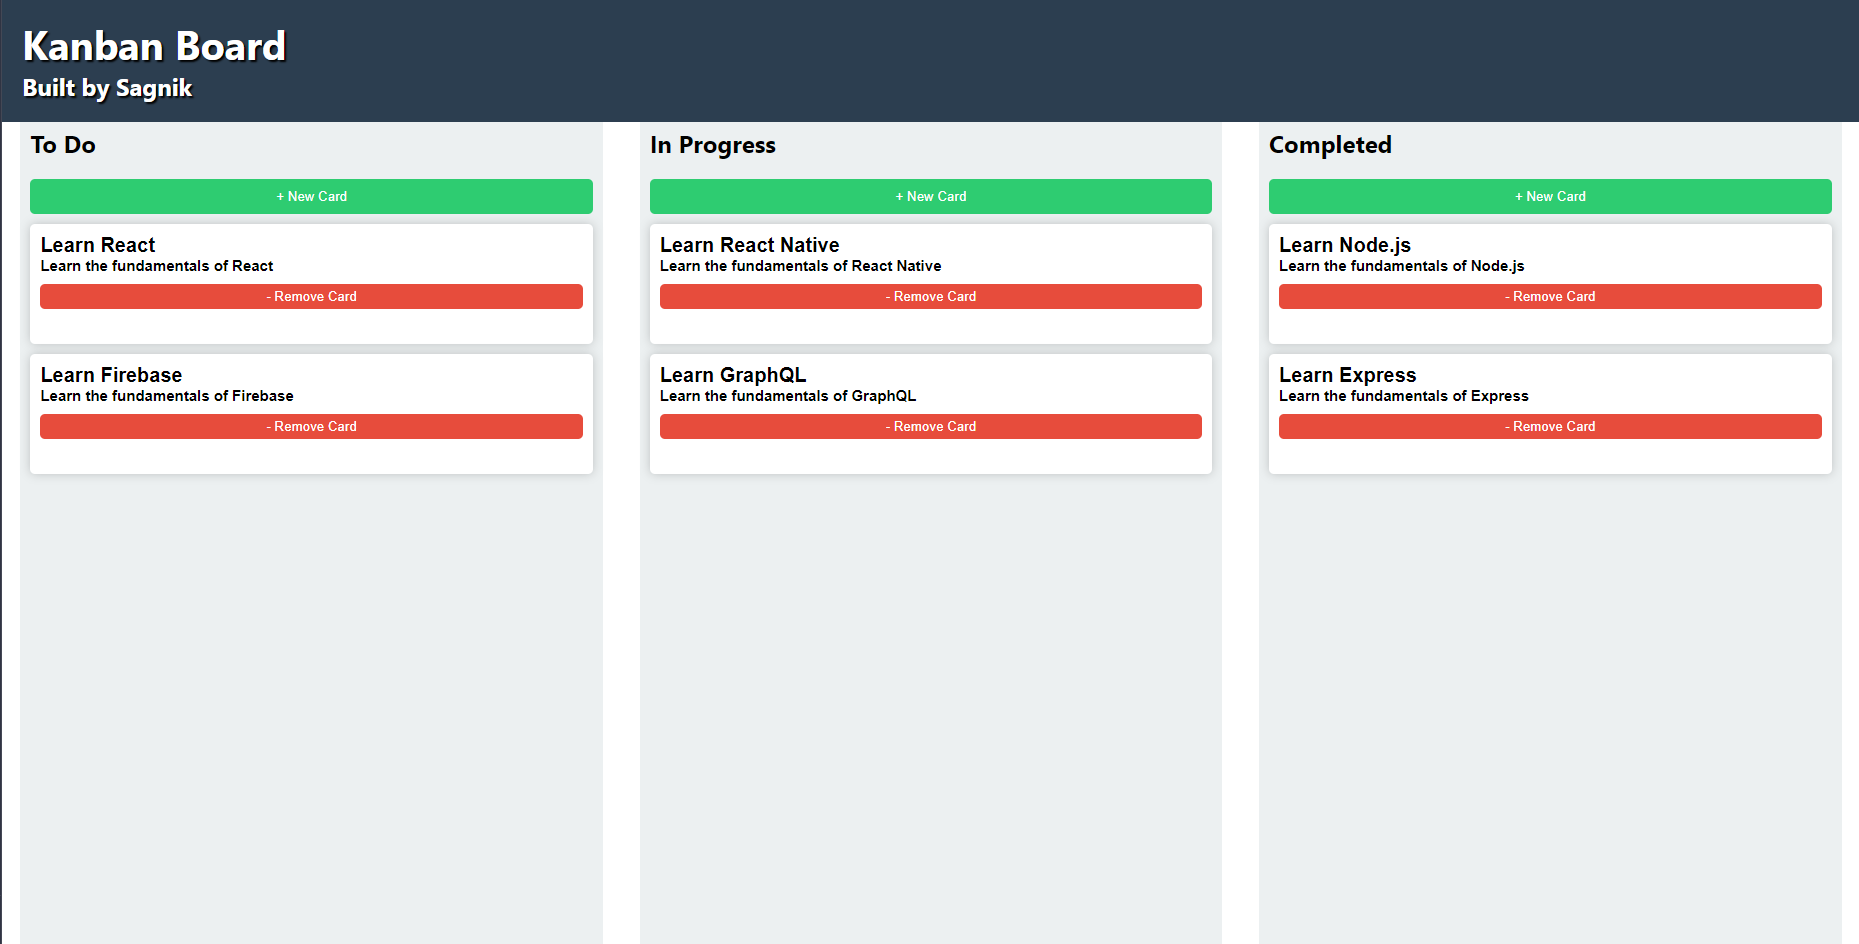Select 'Learn the fundamentals of GraphQL' description
The height and width of the screenshot is (944, 1859).
pyautogui.click(x=788, y=396)
